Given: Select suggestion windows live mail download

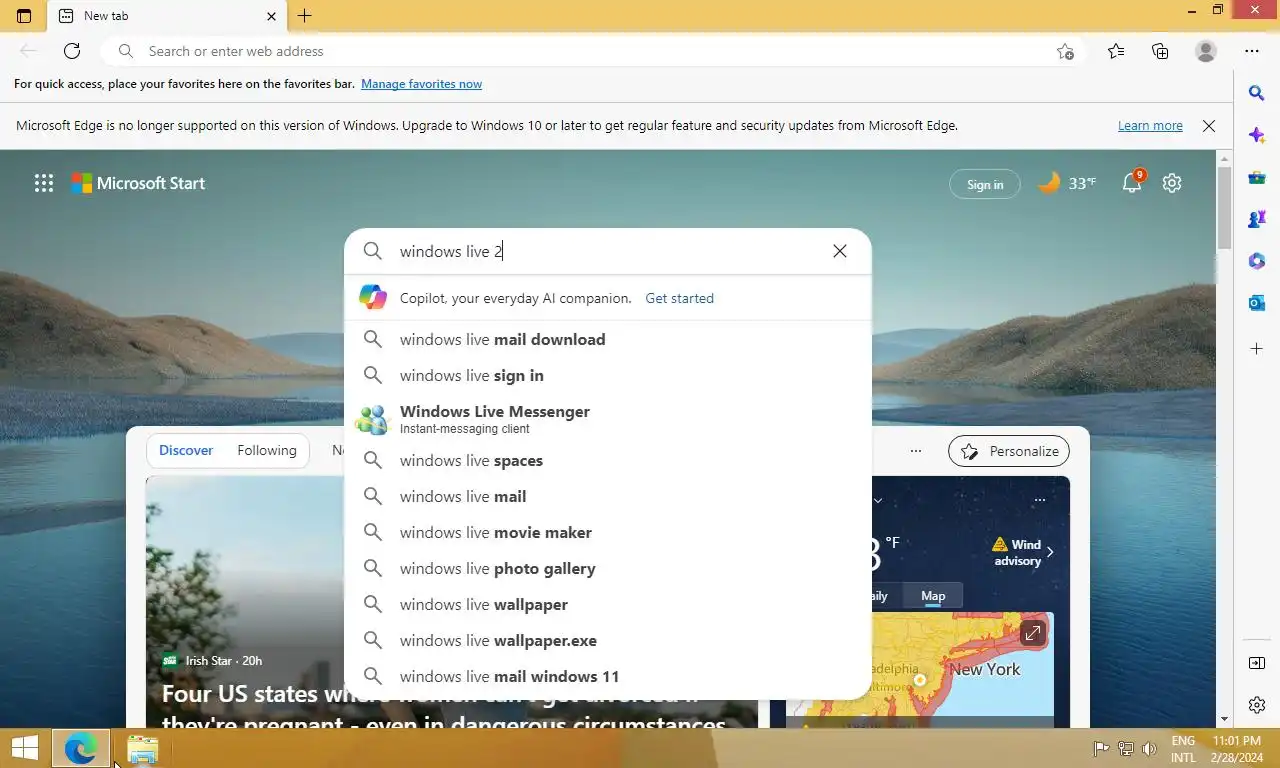Looking at the screenshot, I should (608, 339).
